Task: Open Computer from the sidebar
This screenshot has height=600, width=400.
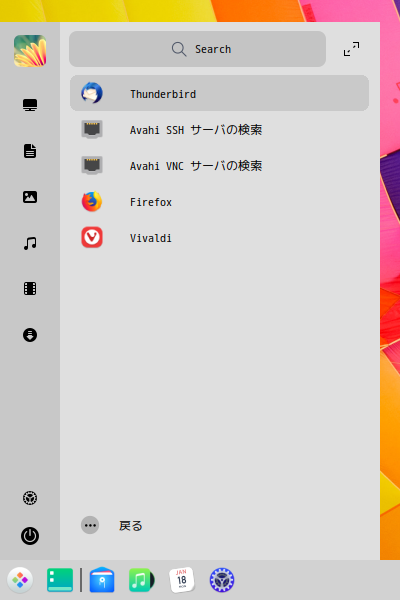Action: (x=30, y=105)
